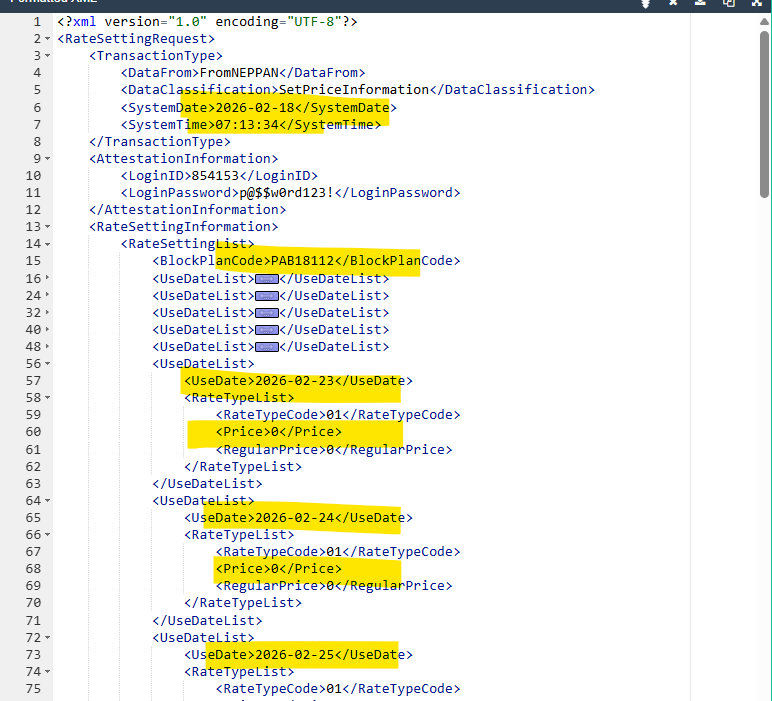Open folded placeholder on line 32 UseDateList
The width and height of the screenshot is (772, 701).
click(267, 313)
